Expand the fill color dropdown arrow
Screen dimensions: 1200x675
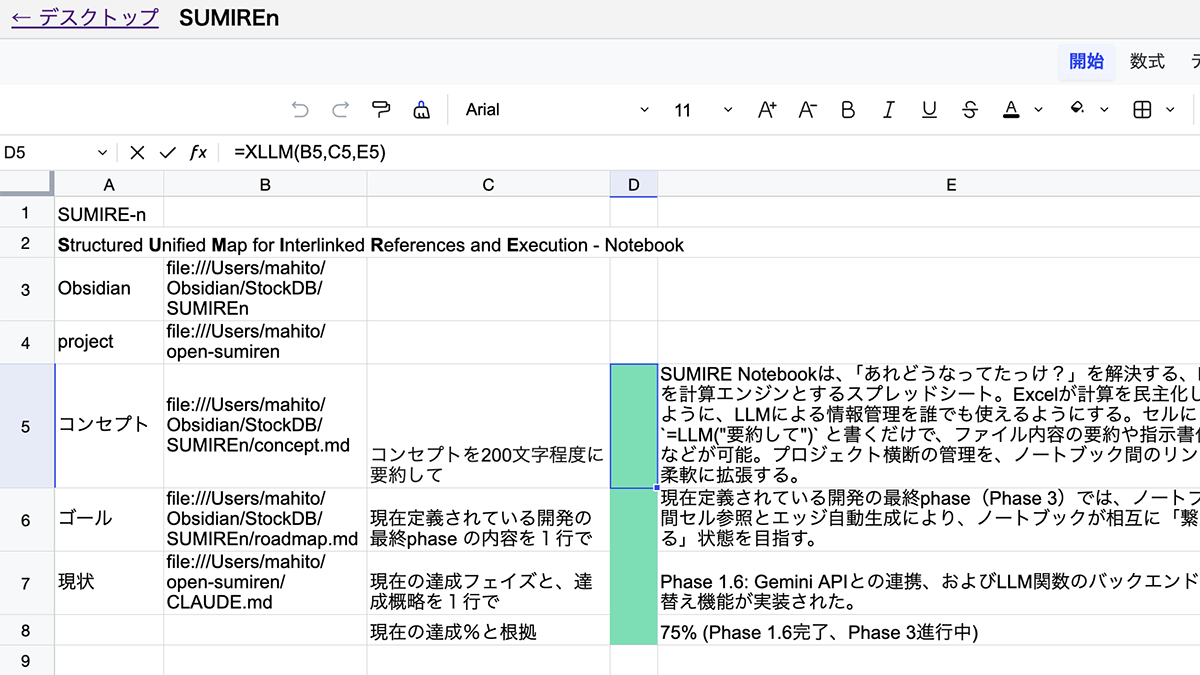click(1104, 110)
